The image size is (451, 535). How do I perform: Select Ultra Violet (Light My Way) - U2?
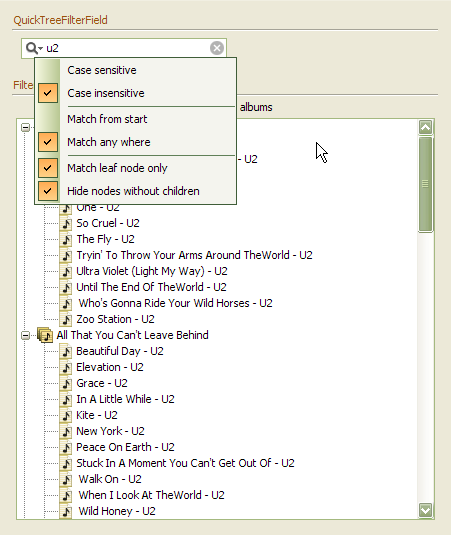152,271
